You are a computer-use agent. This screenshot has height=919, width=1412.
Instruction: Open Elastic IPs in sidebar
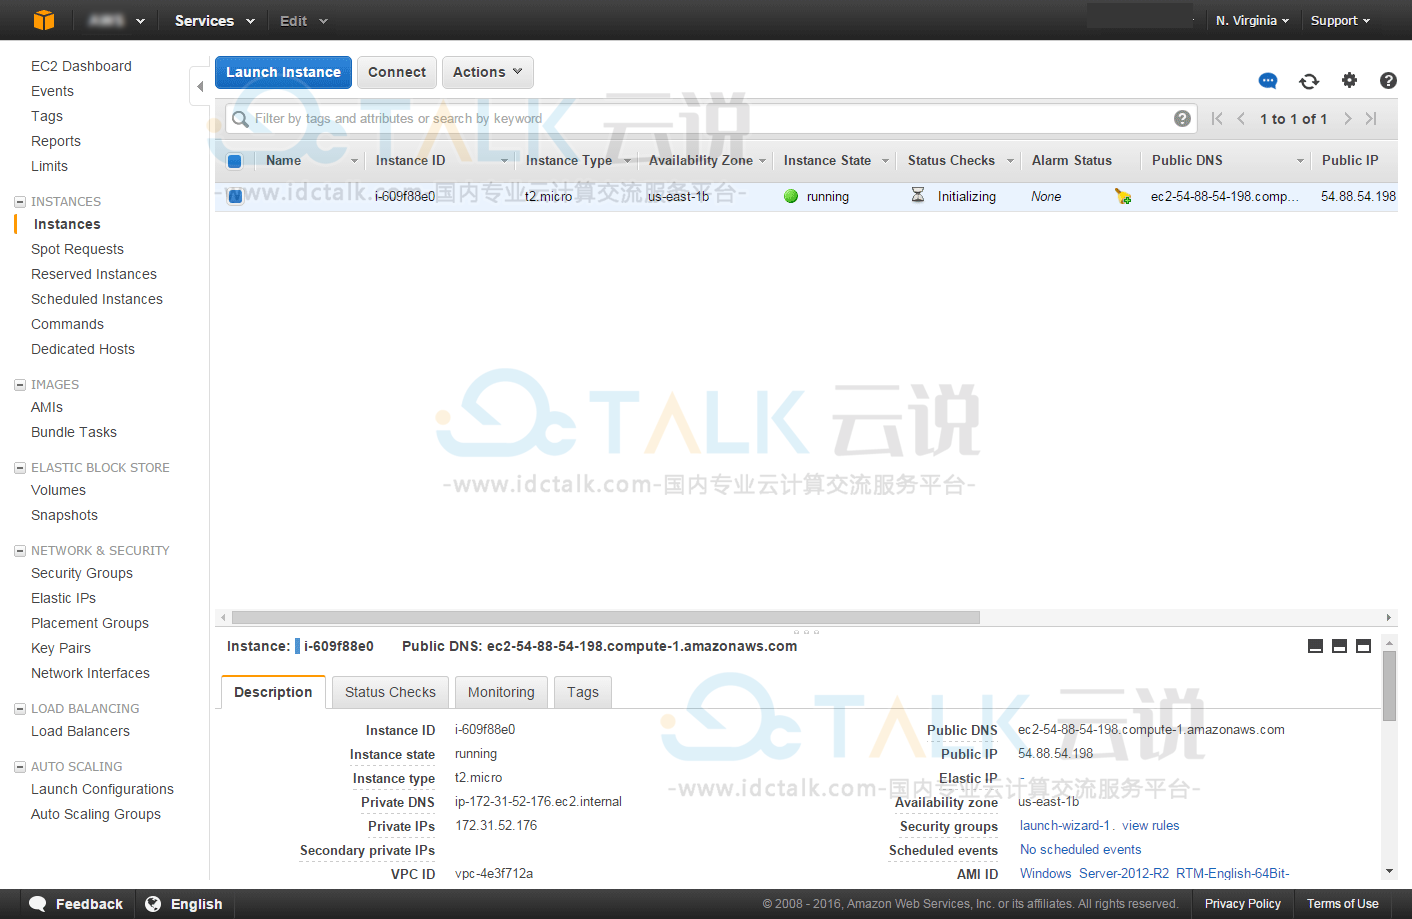(64, 599)
